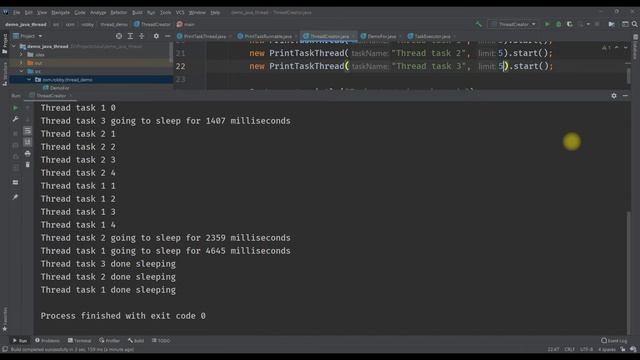Click Collapse All icon in Project panel
The height and width of the screenshot is (360, 640).
coord(142,36)
